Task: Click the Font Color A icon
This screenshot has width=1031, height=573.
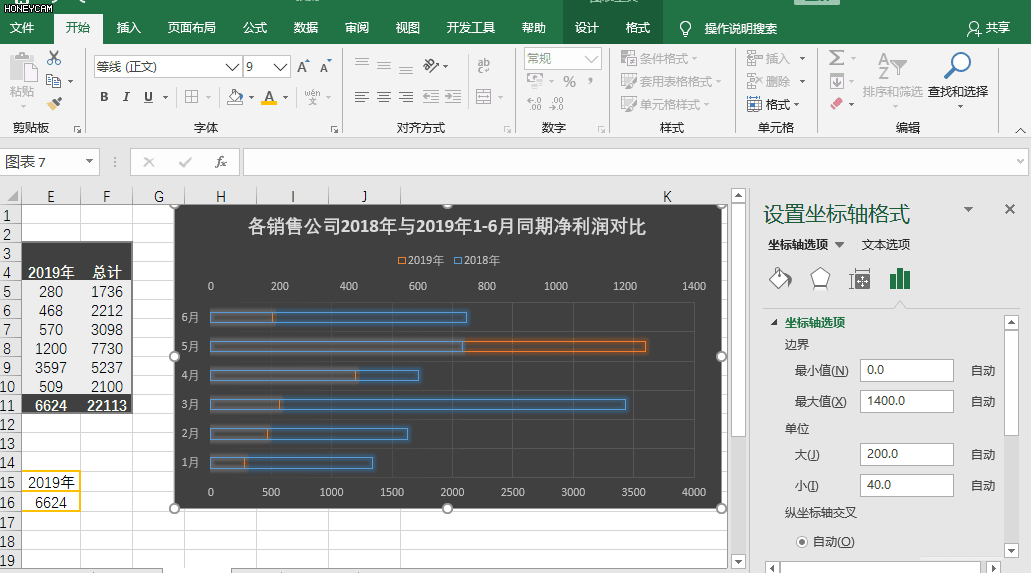Action: (269, 97)
